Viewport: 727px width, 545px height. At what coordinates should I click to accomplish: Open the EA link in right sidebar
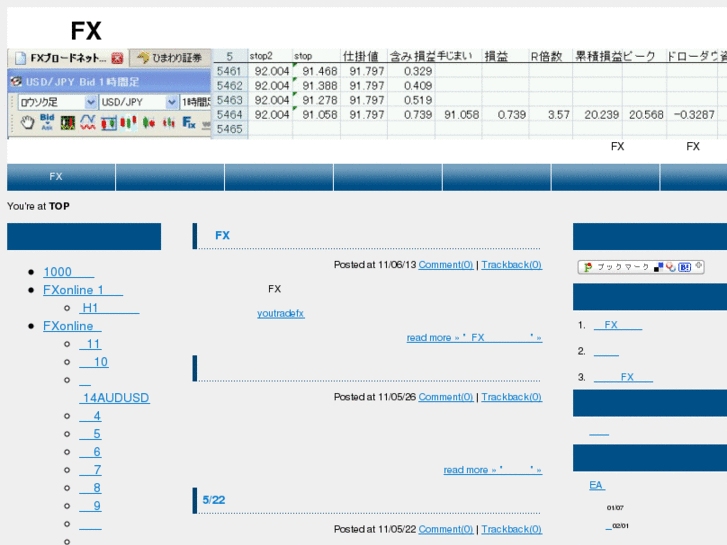(597, 486)
